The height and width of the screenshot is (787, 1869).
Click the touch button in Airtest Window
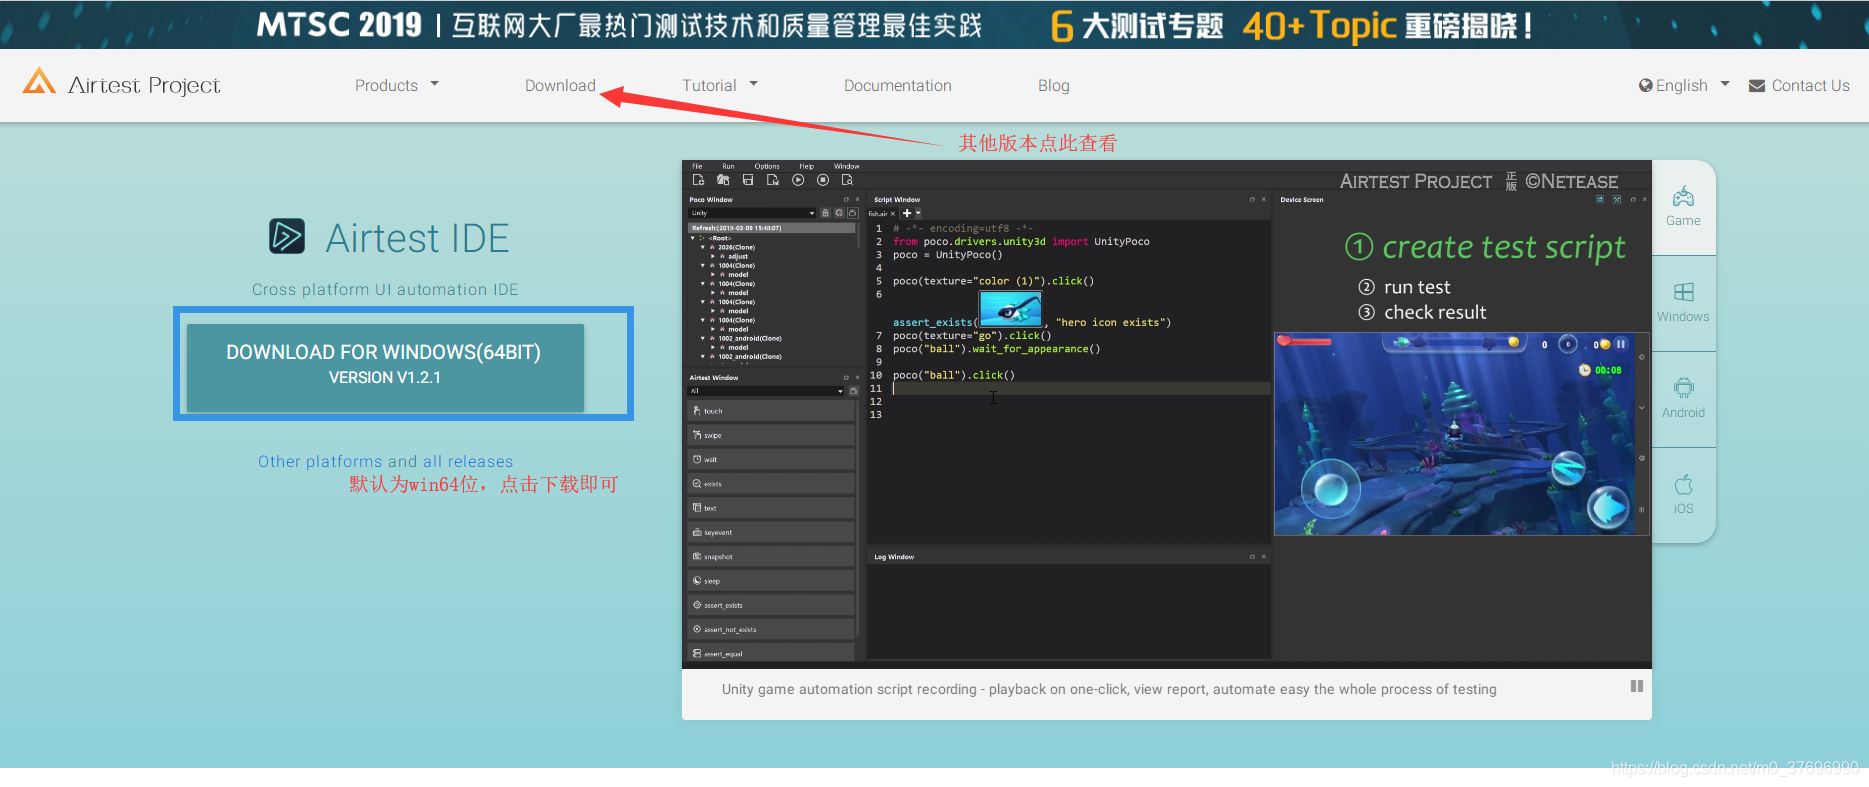click(x=770, y=411)
